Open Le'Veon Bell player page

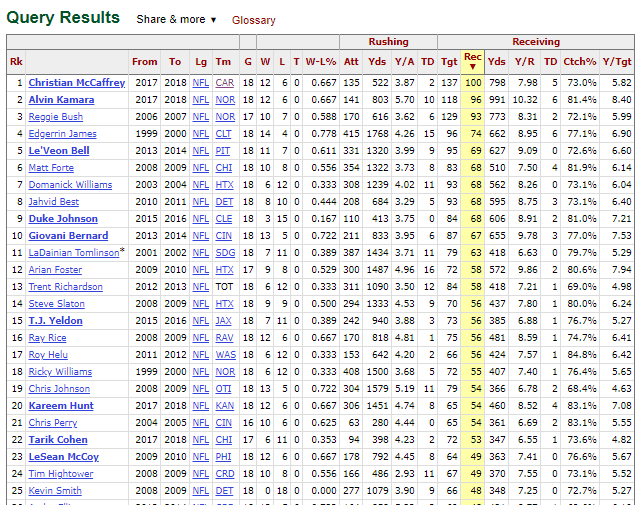pyautogui.click(x=59, y=151)
